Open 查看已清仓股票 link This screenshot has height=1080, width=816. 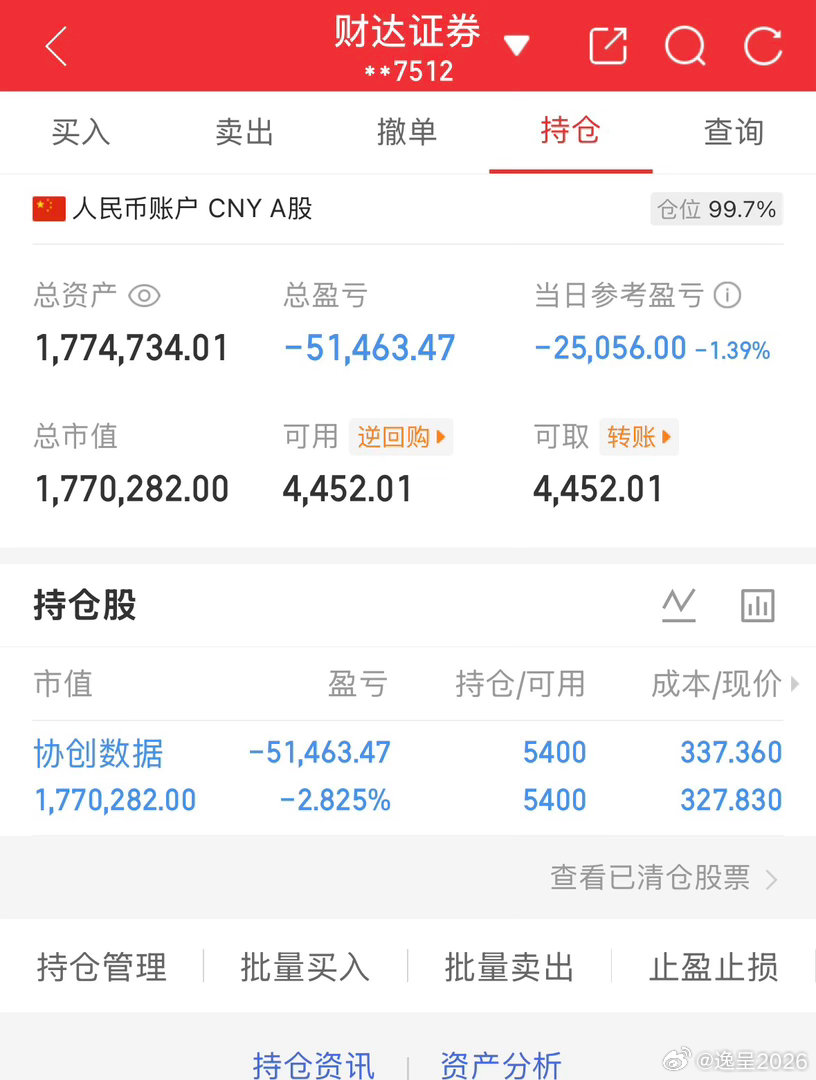[x=650, y=878]
